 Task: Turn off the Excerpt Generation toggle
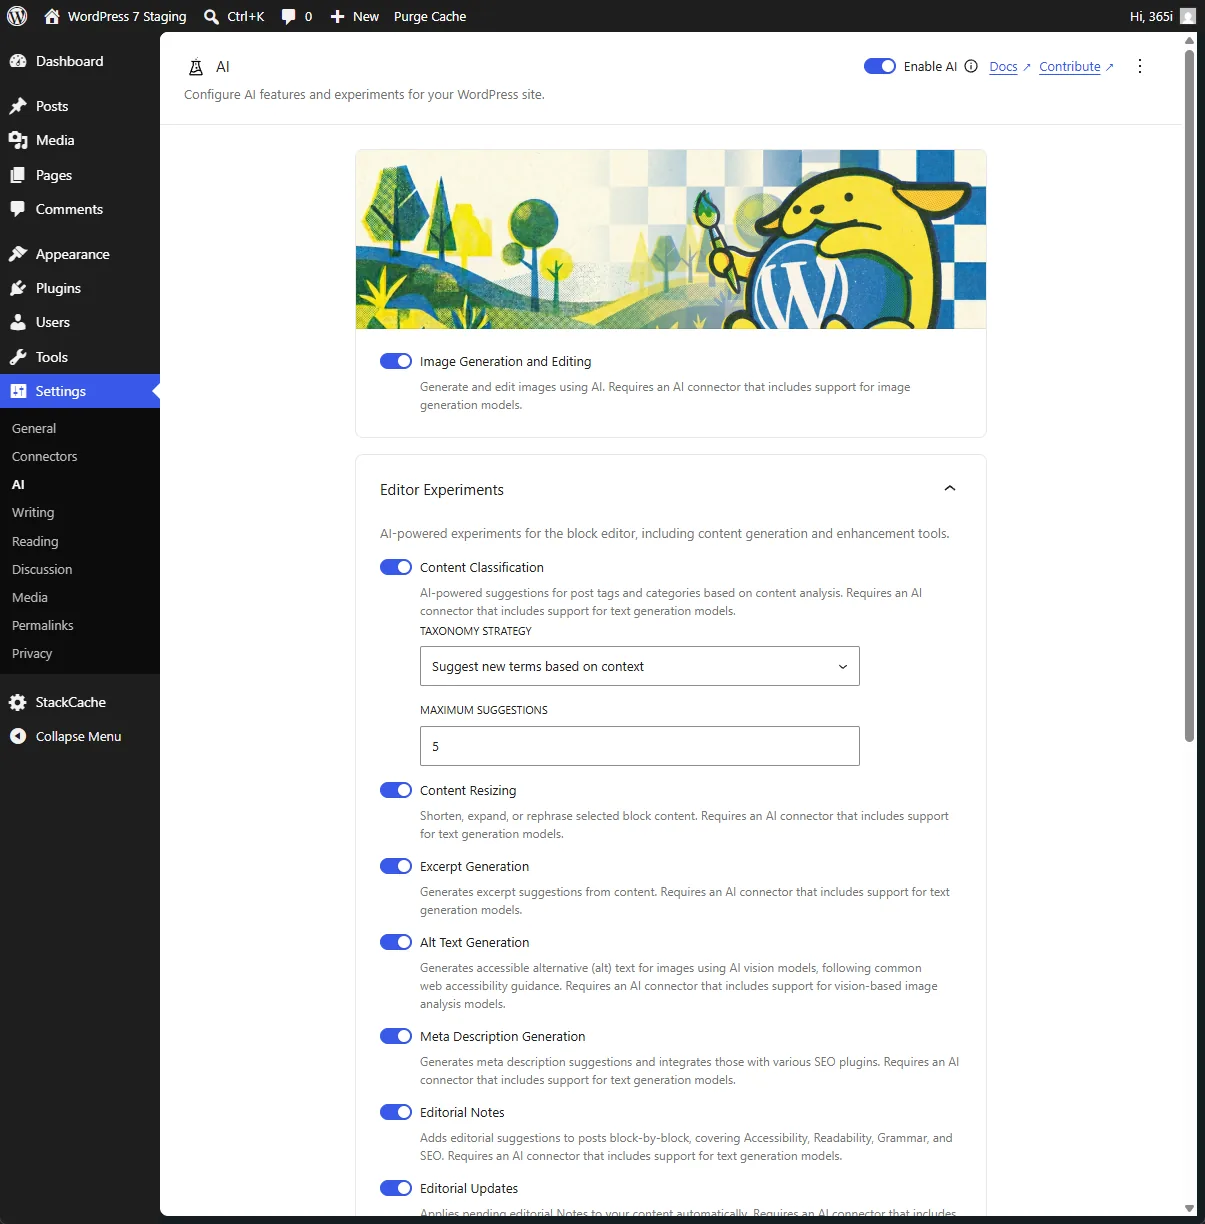(396, 866)
